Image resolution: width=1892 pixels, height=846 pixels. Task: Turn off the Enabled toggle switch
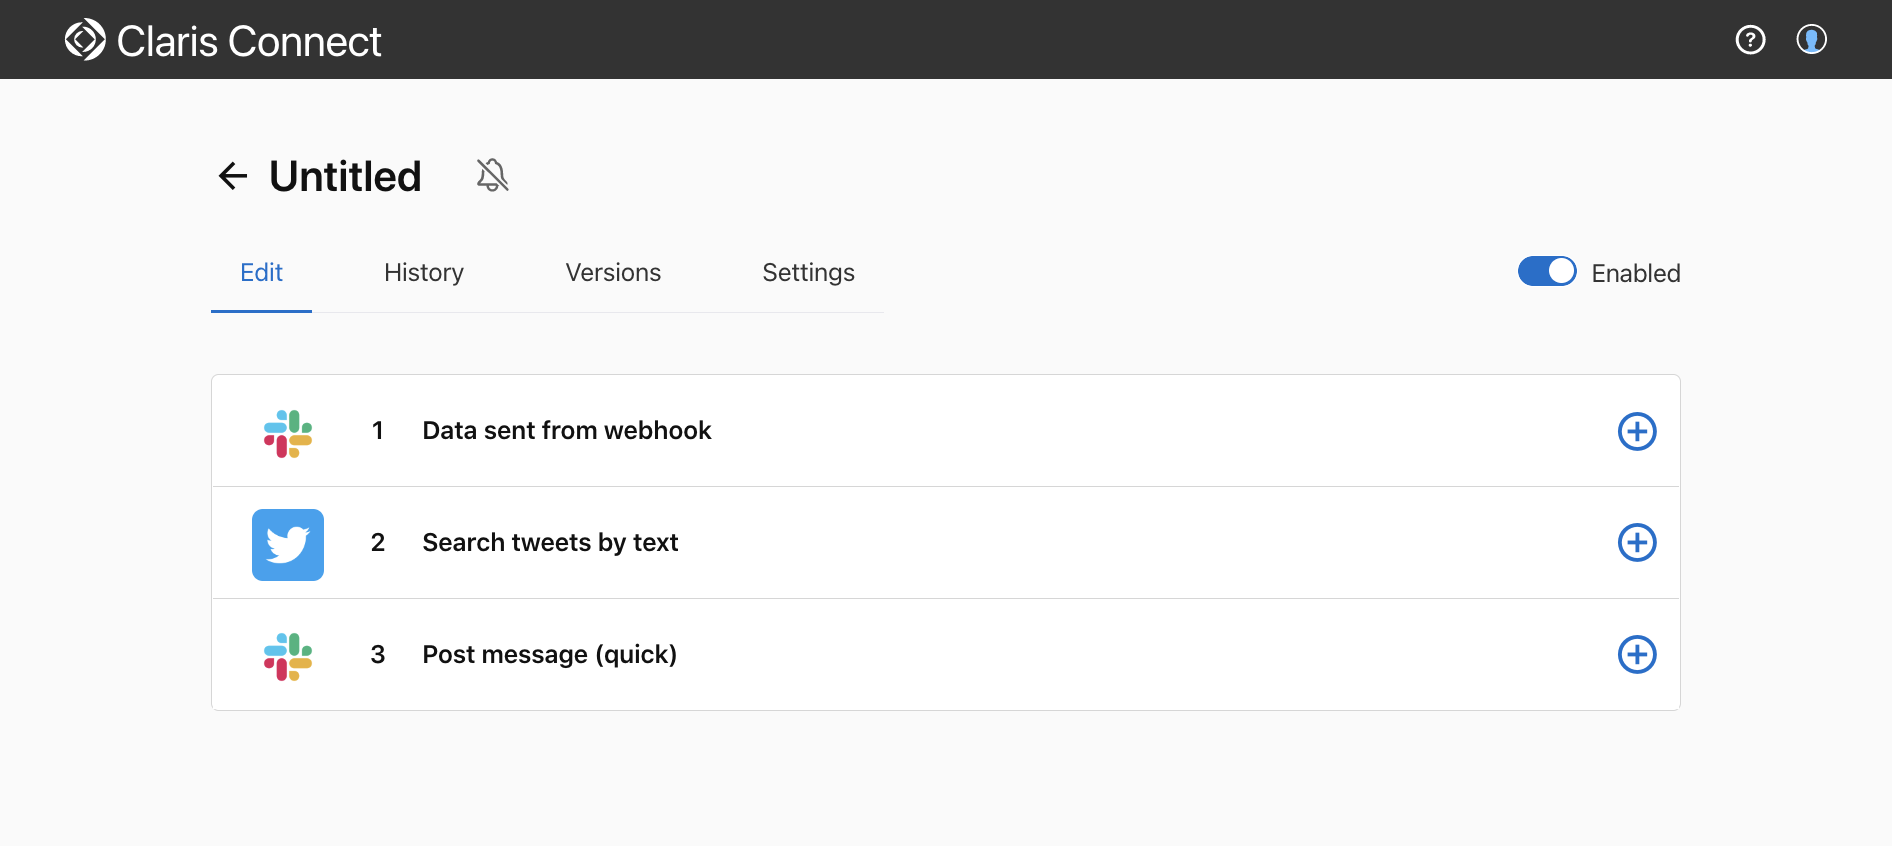pos(1547,272)
